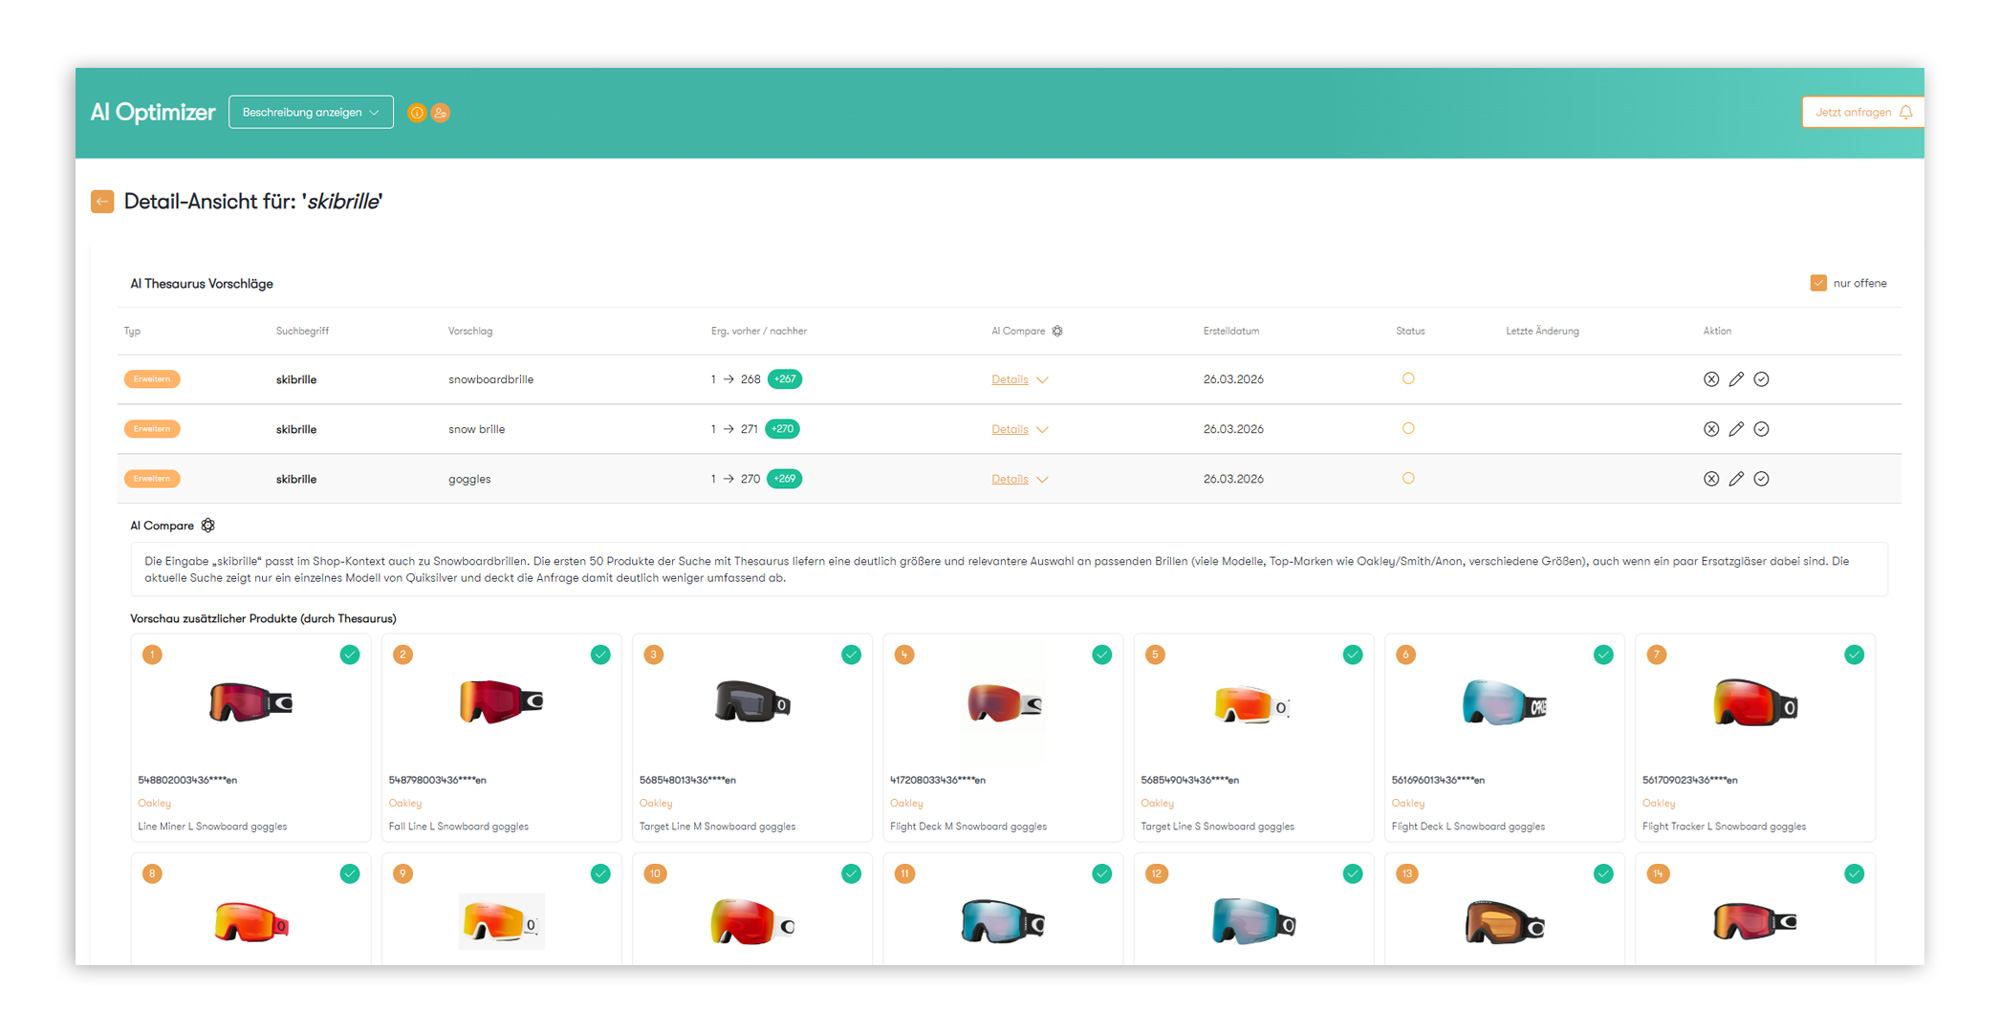Toggle checkmark on Target Line M goggles card
This screenshot has width=2000, height=1033.
tap(851, 655)
